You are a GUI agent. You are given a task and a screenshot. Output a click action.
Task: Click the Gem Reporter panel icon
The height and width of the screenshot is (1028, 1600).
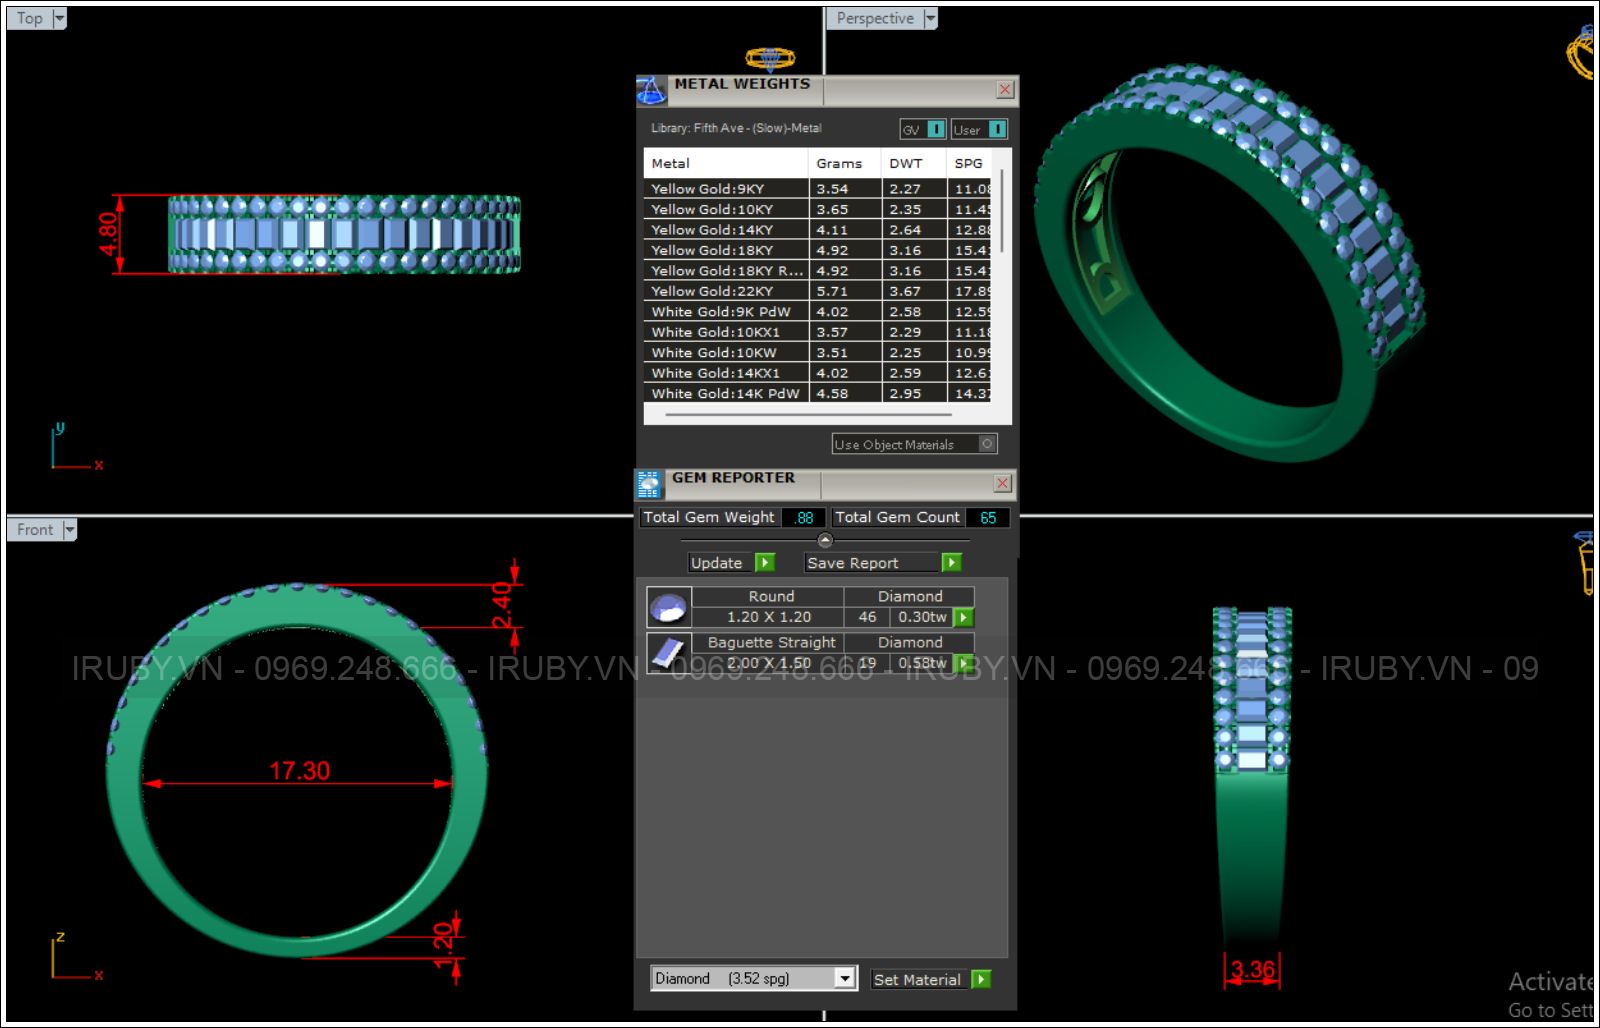649,484
